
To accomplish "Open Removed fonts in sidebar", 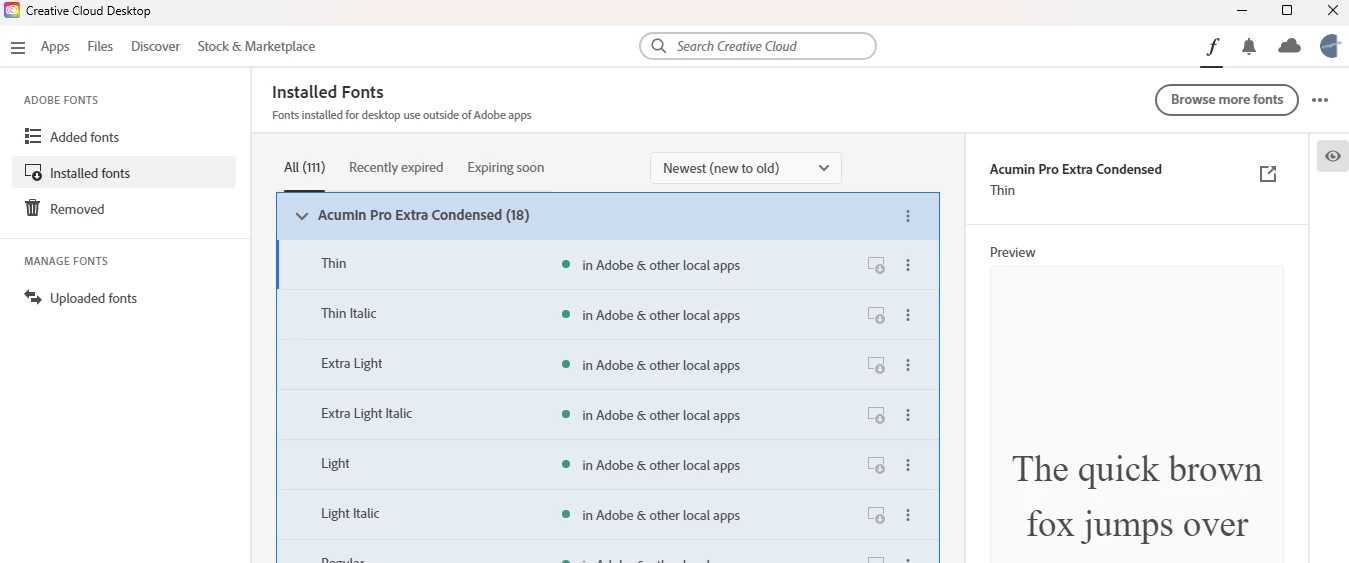I will 124,209.
